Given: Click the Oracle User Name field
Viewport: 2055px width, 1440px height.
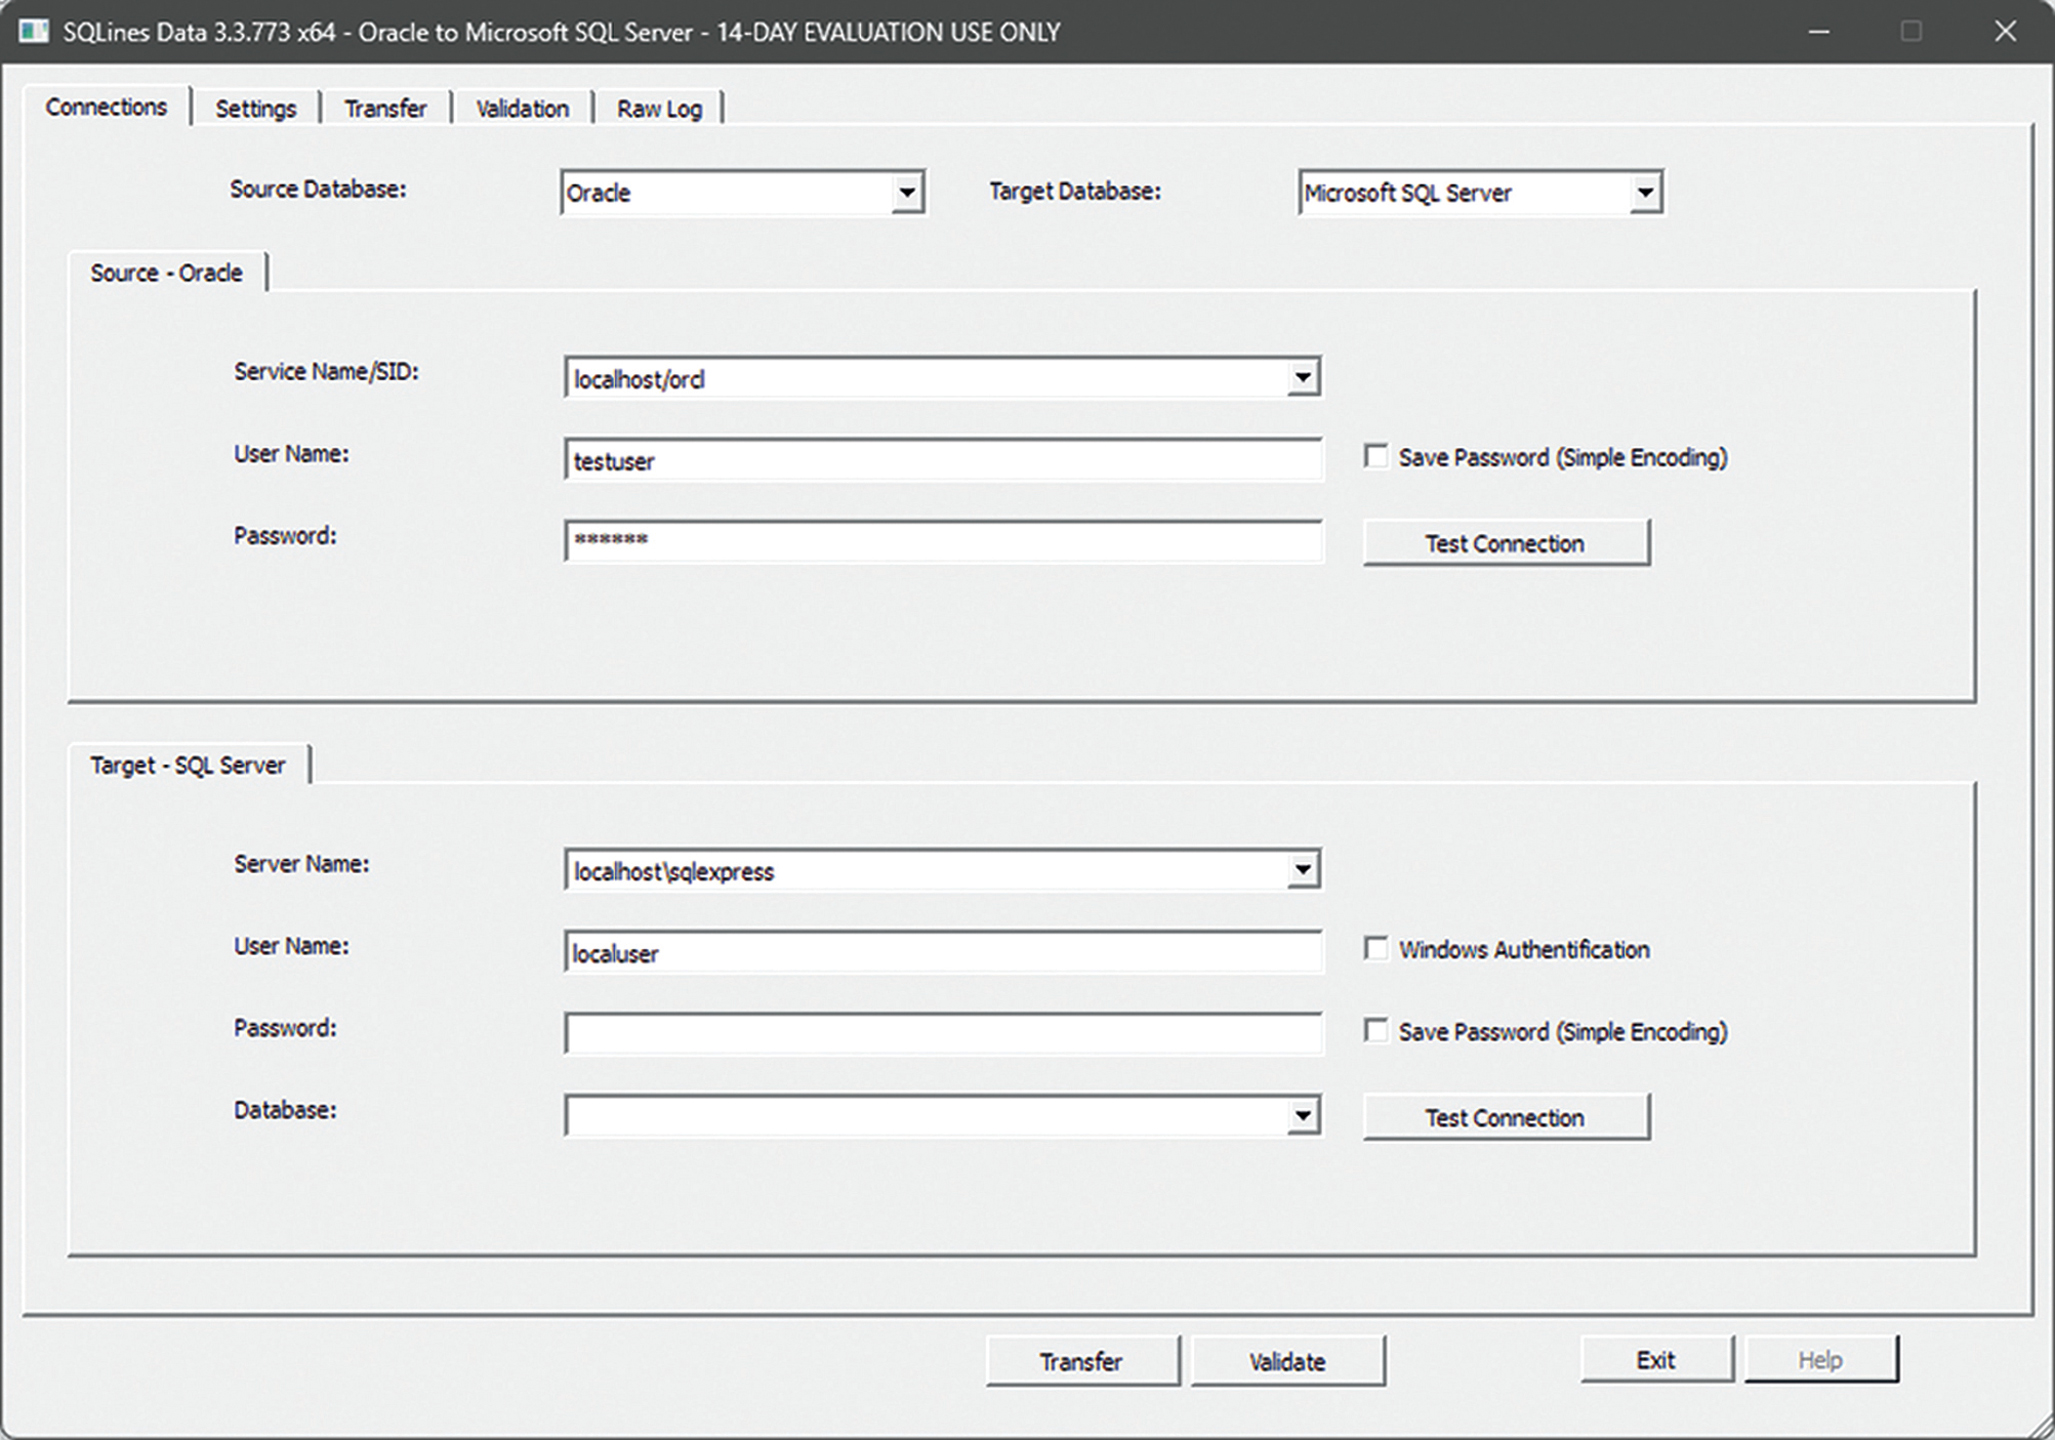Looking at the screenshot, I should [942, 460].
